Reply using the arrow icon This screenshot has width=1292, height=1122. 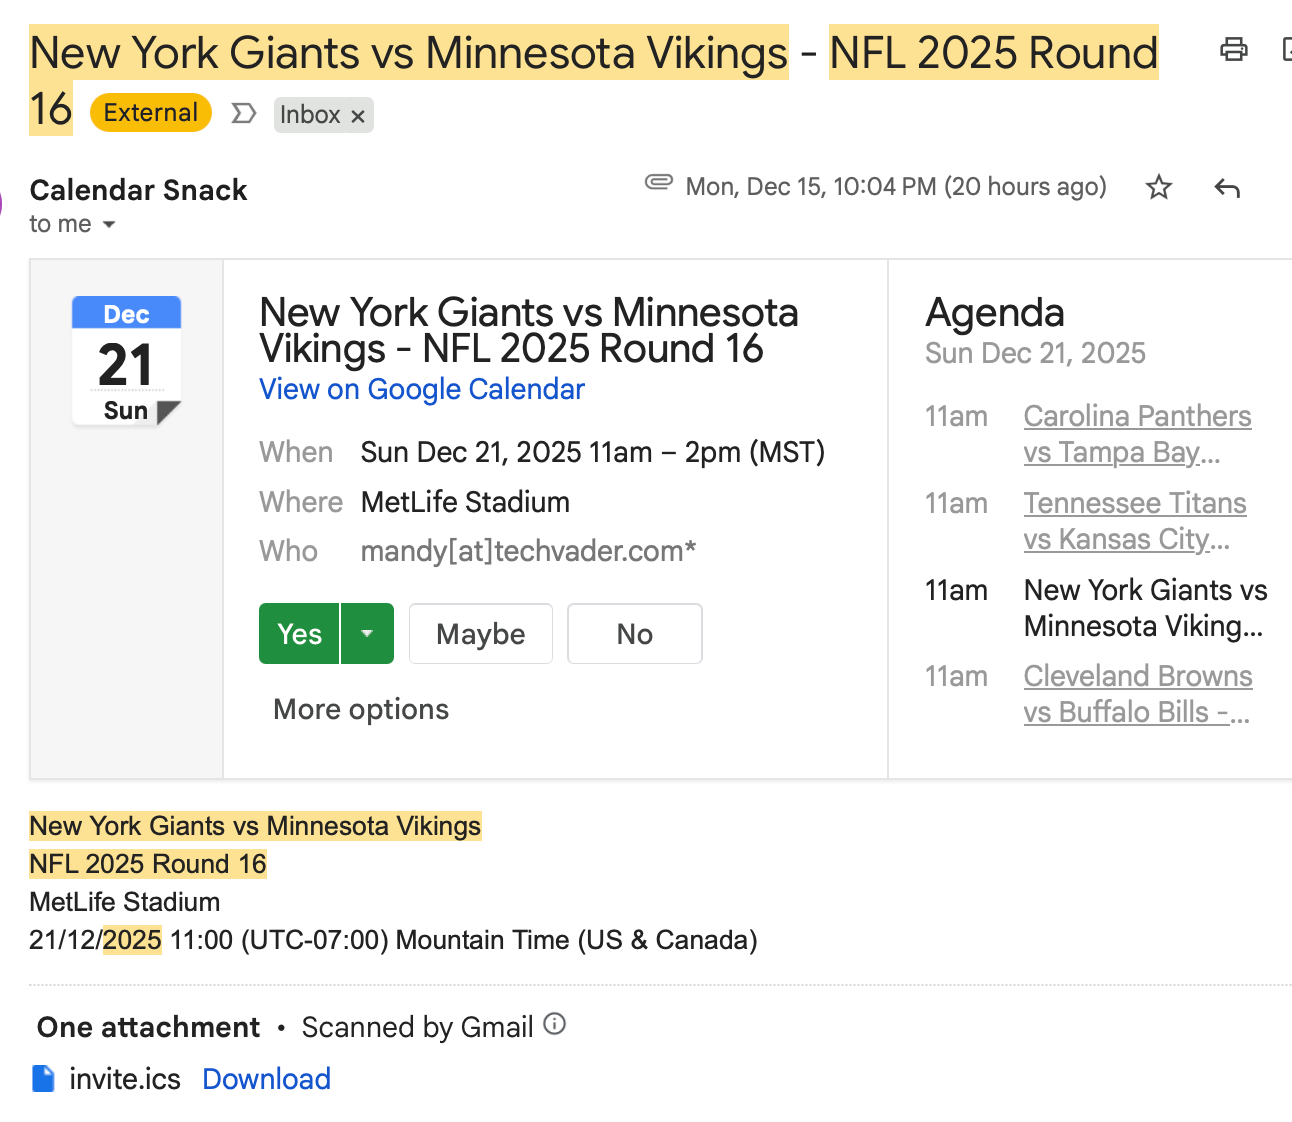(1227, 187)
